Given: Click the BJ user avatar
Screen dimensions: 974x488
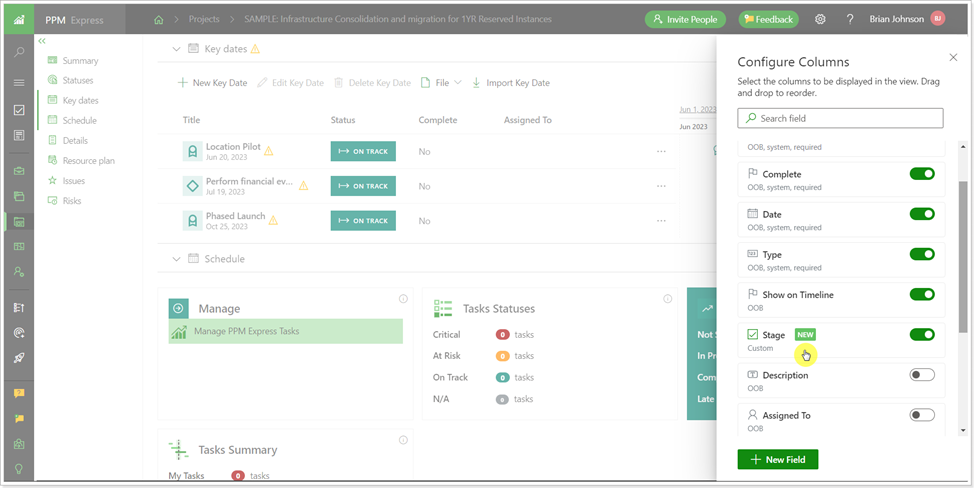Looking at the screenshot, I should [938, 19].
